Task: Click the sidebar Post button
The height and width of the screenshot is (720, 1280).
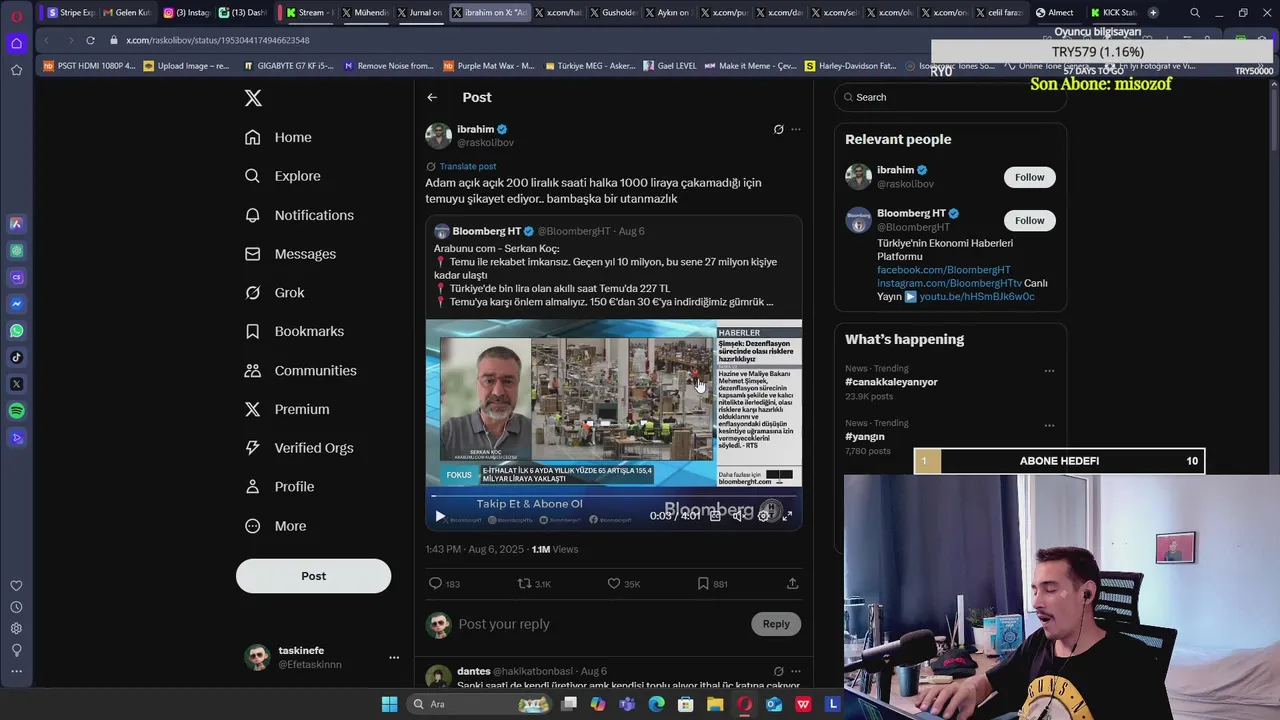Action: click(313, 576)
